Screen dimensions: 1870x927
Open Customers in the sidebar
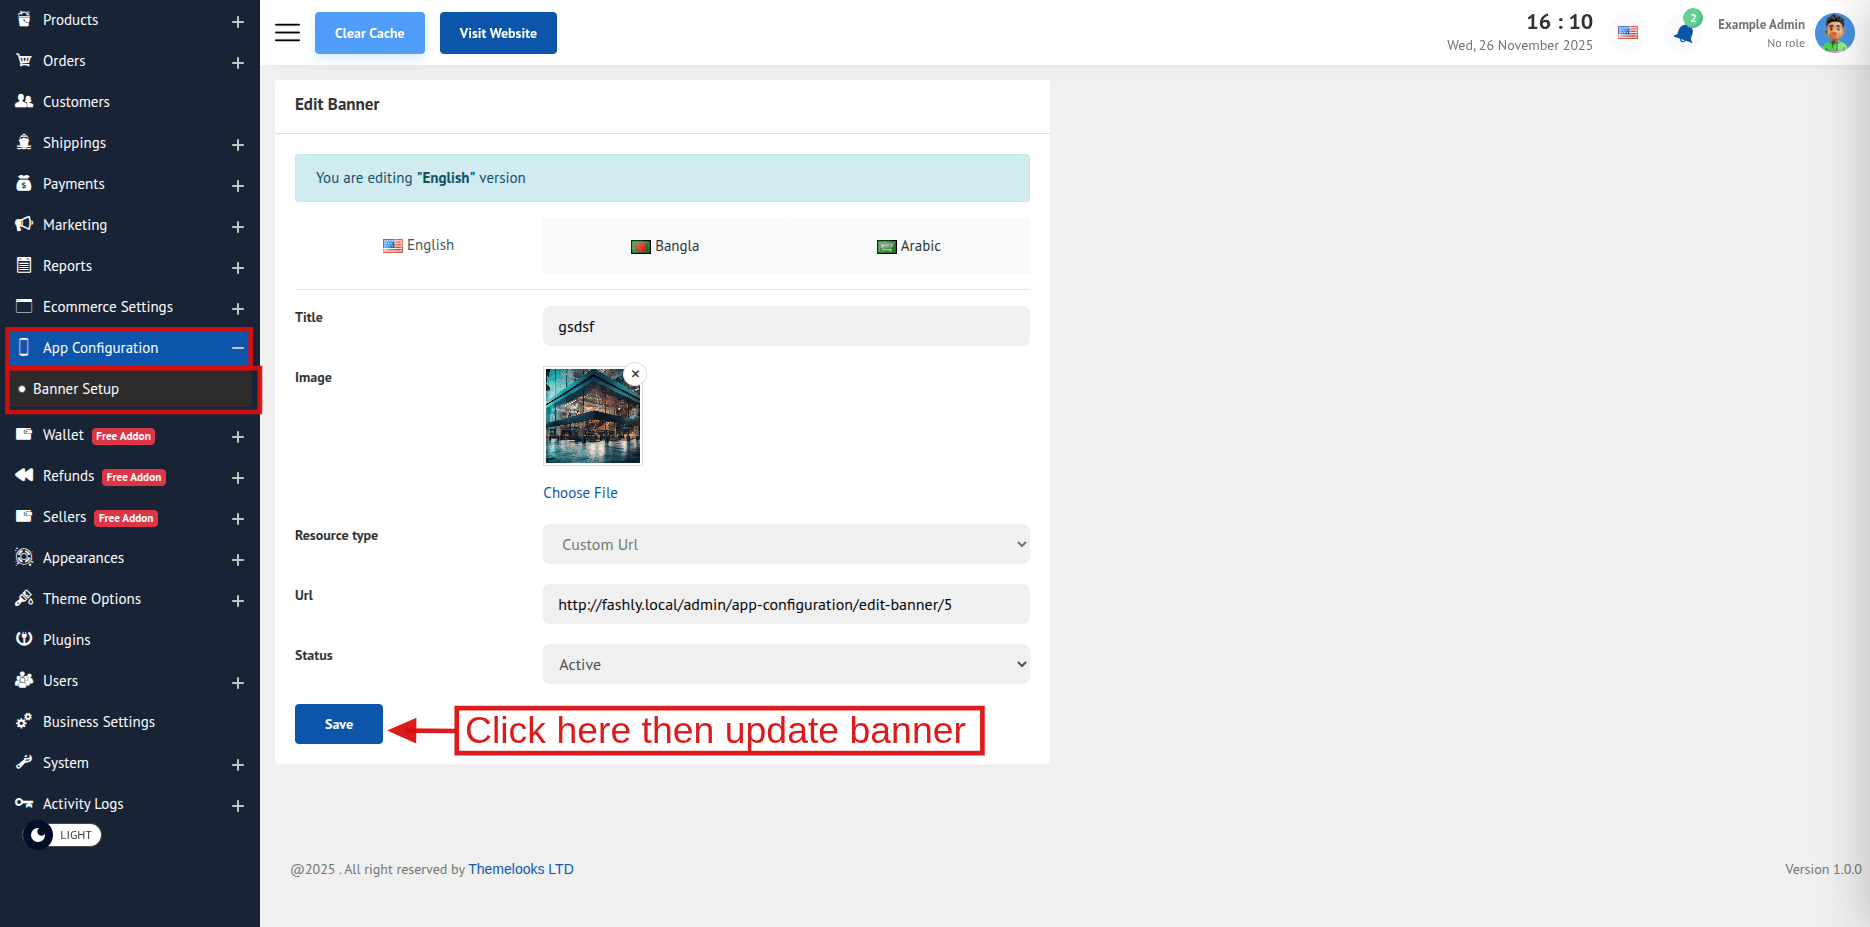(76, 102)
